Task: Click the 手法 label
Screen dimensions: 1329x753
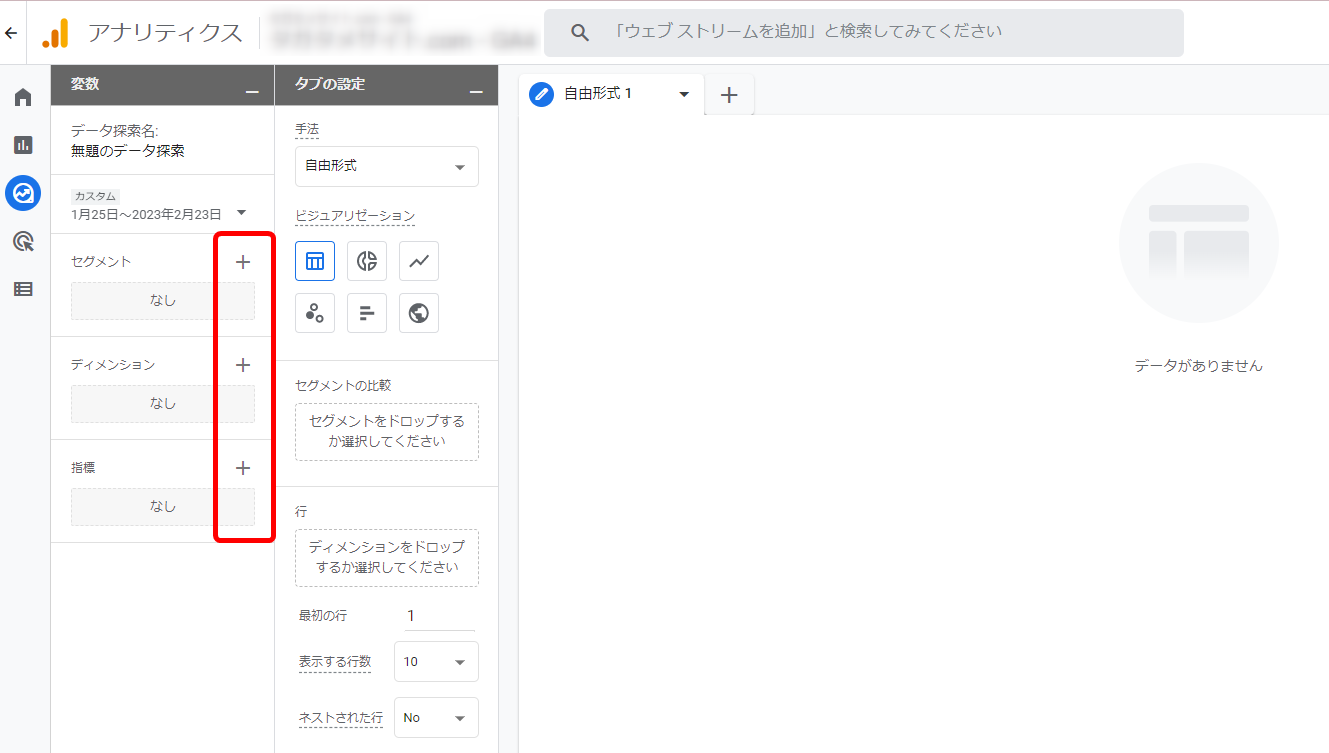Action: pyautogui.click(x=307, y=130)
